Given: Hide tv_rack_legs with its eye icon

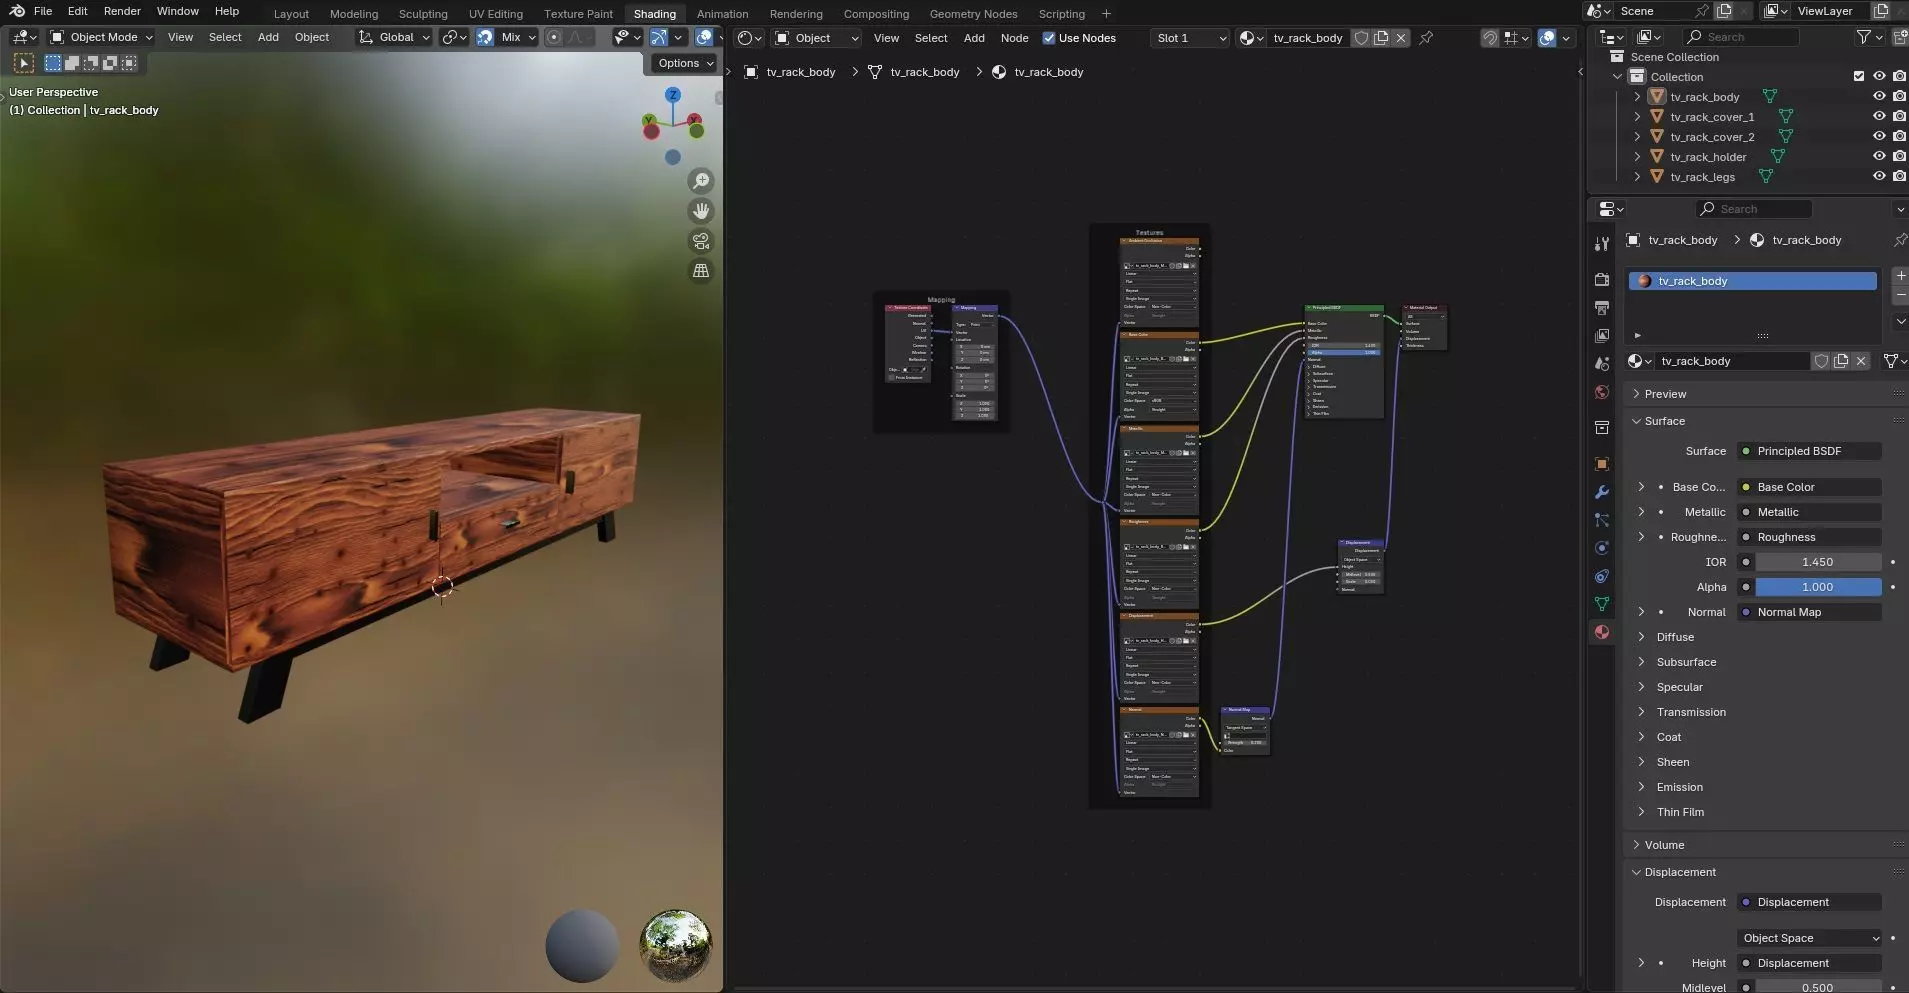Looking at the screenshot, I should point(1879,177).
